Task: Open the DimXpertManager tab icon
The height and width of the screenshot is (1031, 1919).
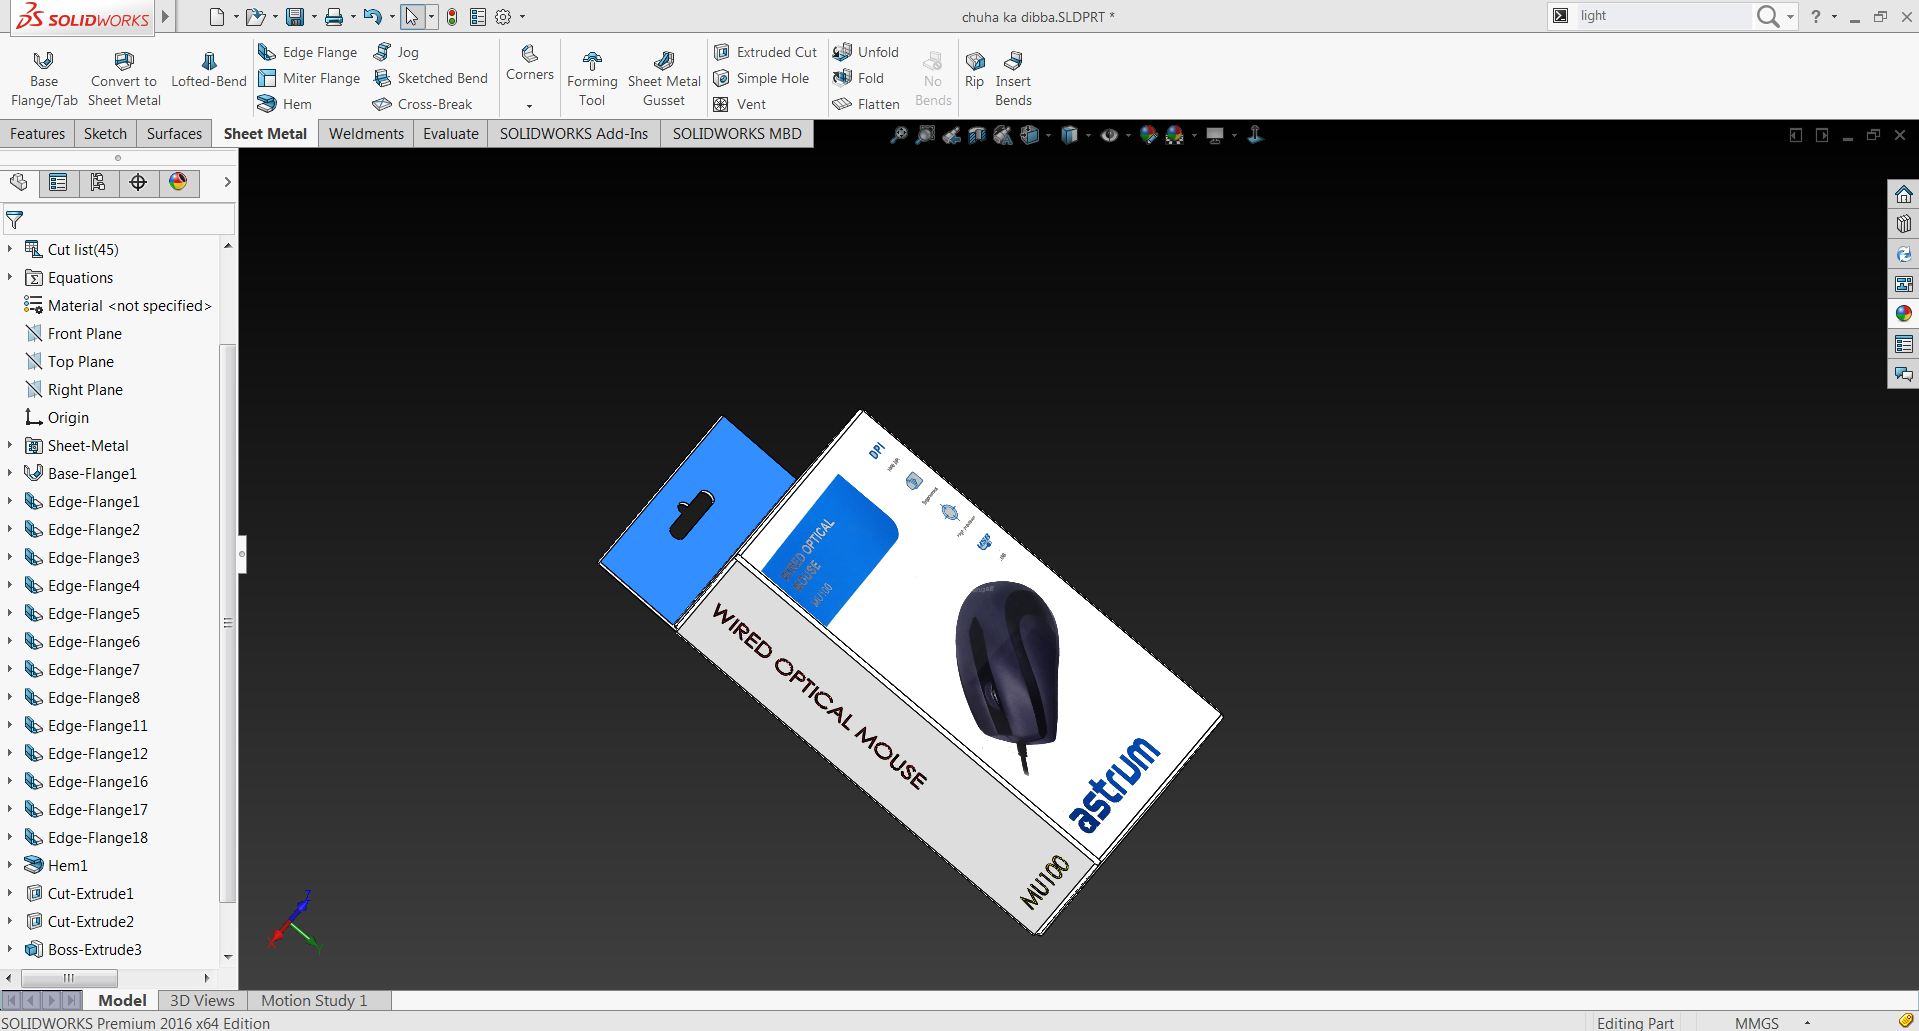Action: (x=138, y=182)
